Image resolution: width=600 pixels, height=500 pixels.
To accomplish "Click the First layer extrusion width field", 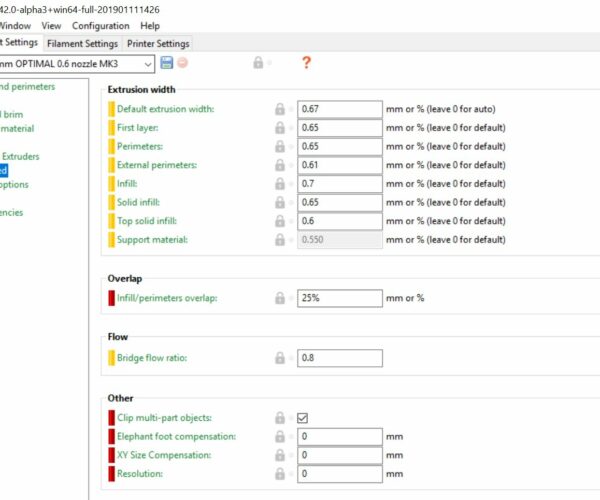I will point(339,128).
